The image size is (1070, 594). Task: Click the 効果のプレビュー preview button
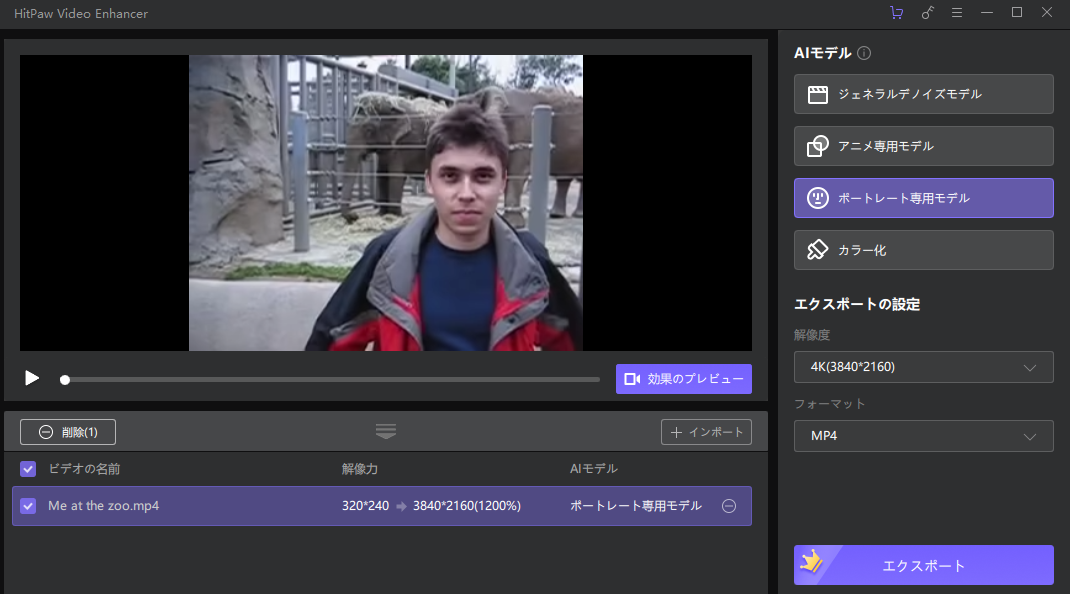click(683, 379)
